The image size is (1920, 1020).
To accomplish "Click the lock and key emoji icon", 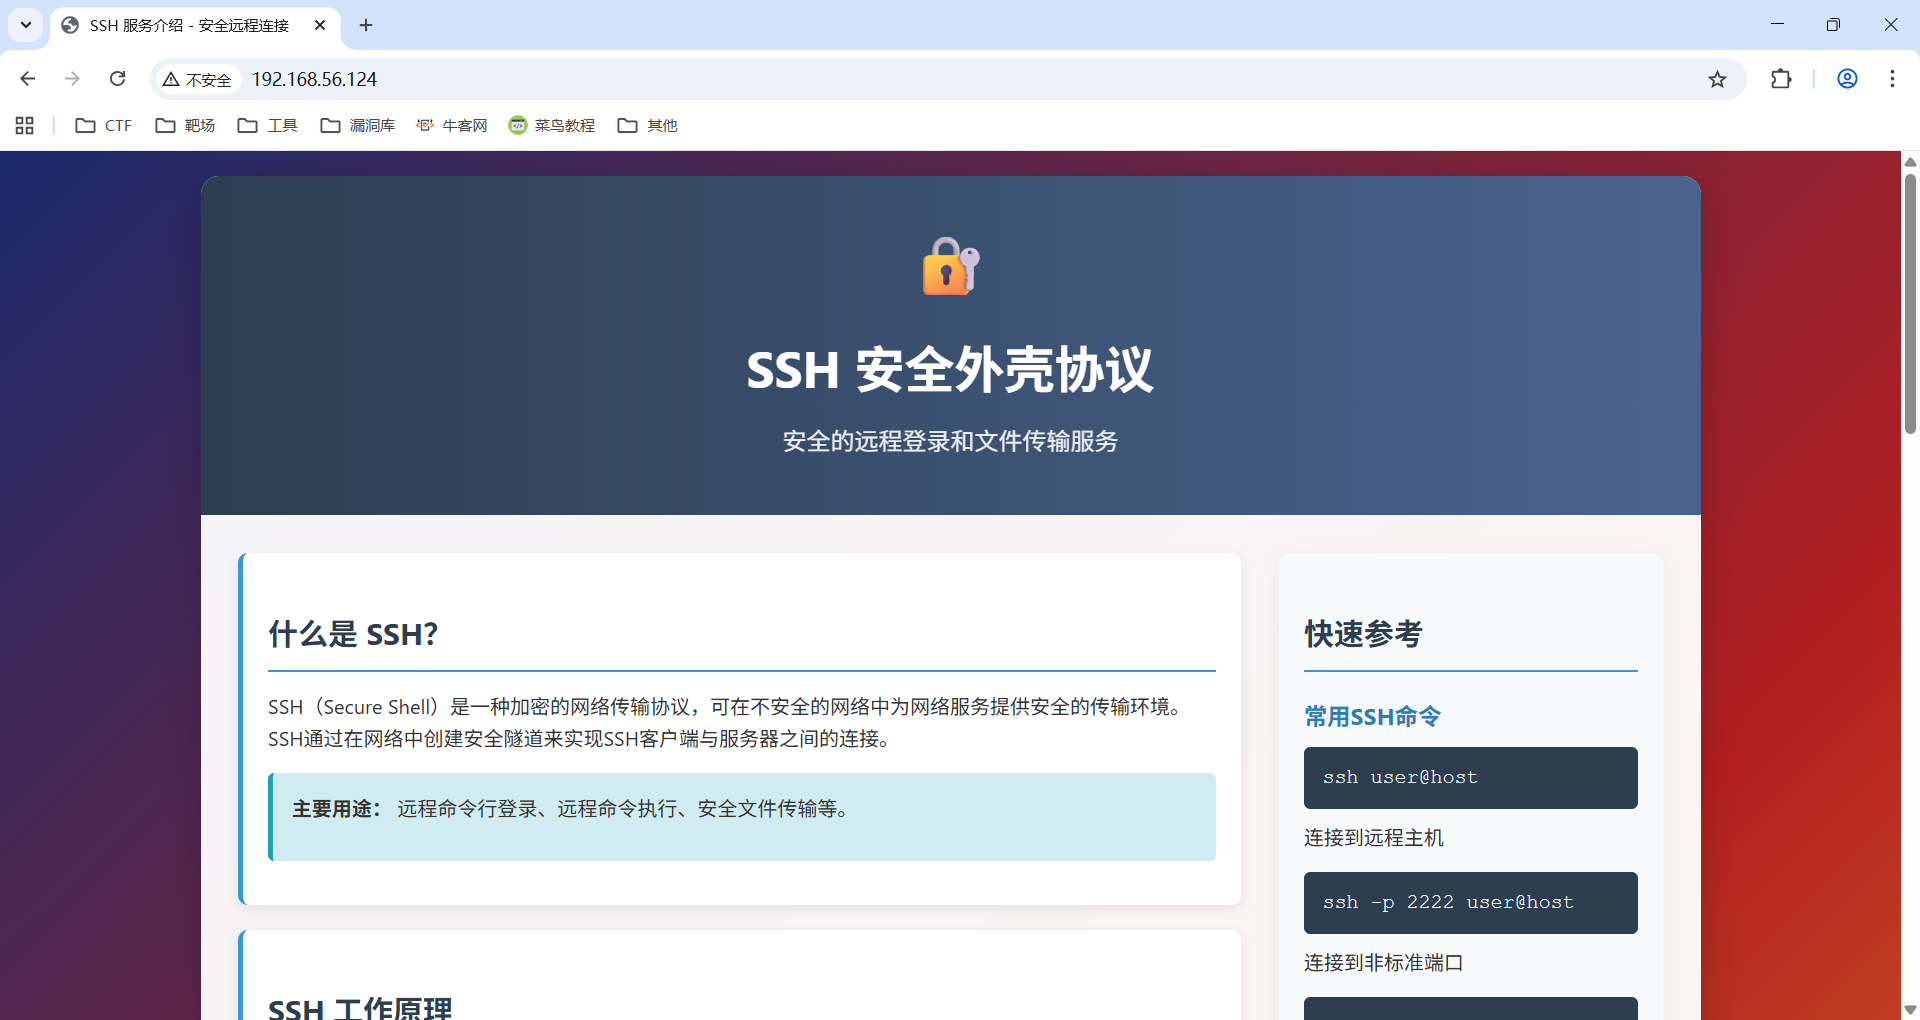I will point(950,266).
